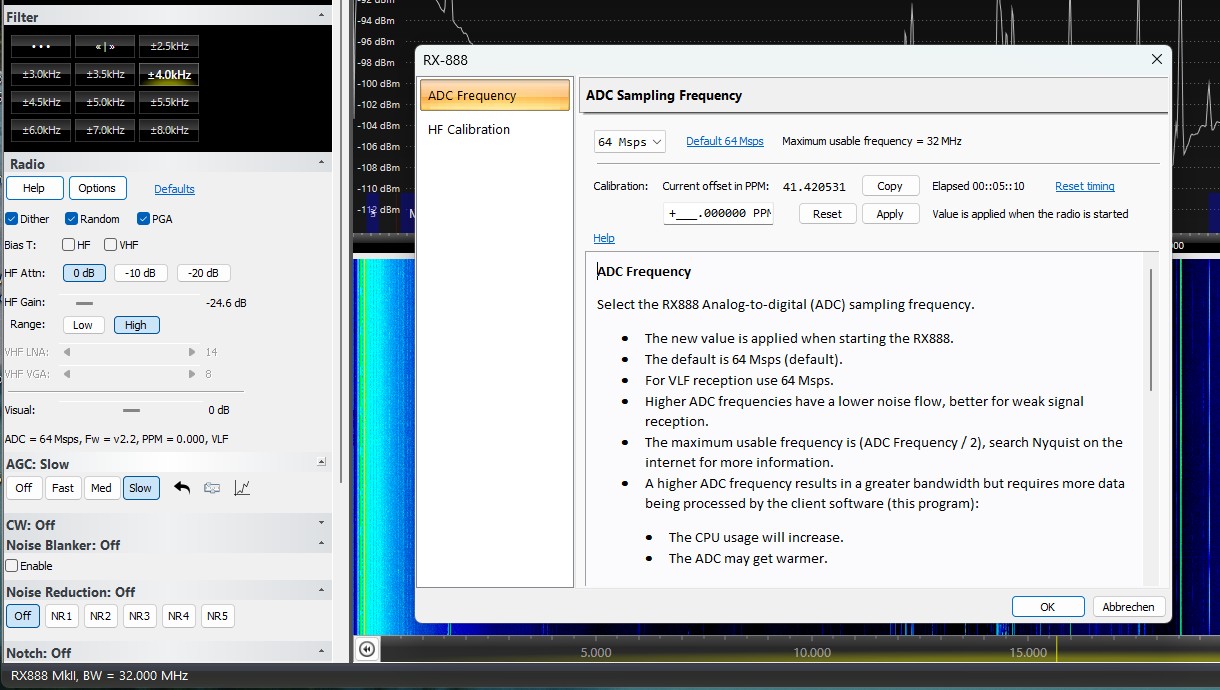
Task: Open the AGC settings card icon
Action: (x=212, y=488)
